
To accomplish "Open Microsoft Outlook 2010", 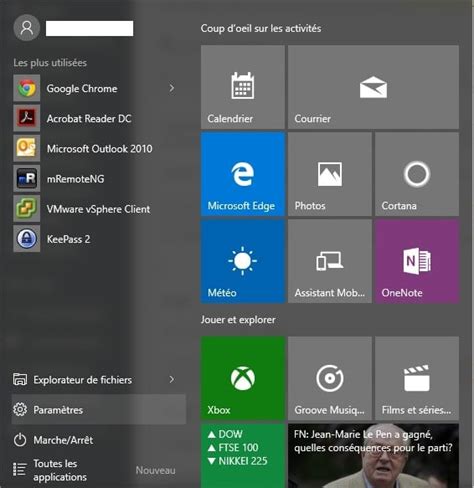I will pos(99,149).
